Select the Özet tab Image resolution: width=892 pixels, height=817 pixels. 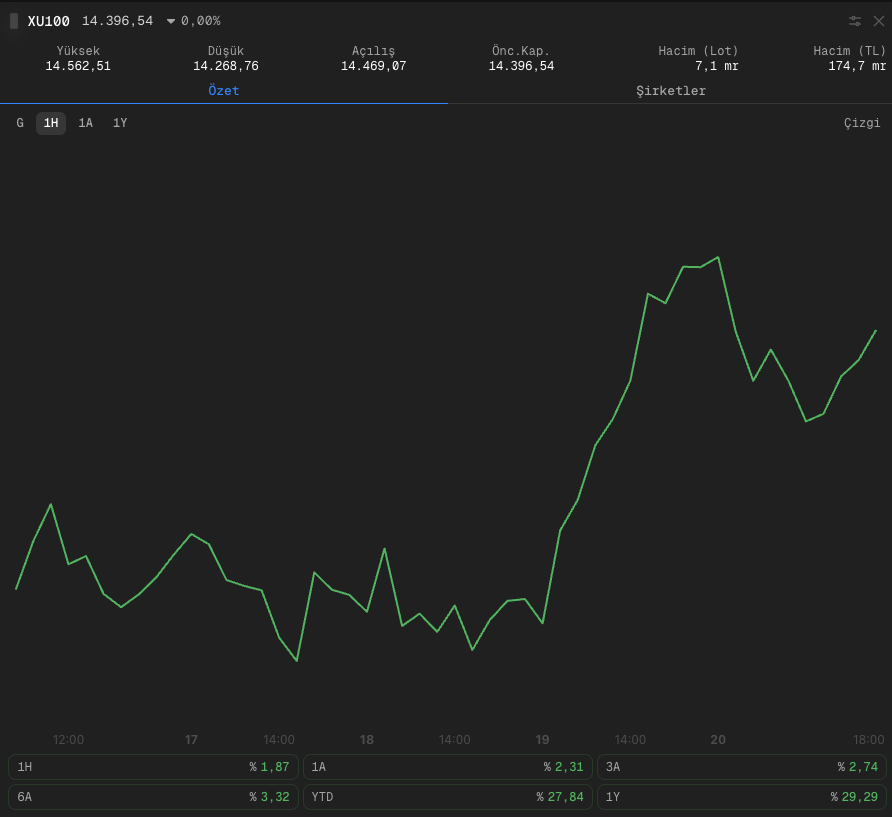(224, 91)
